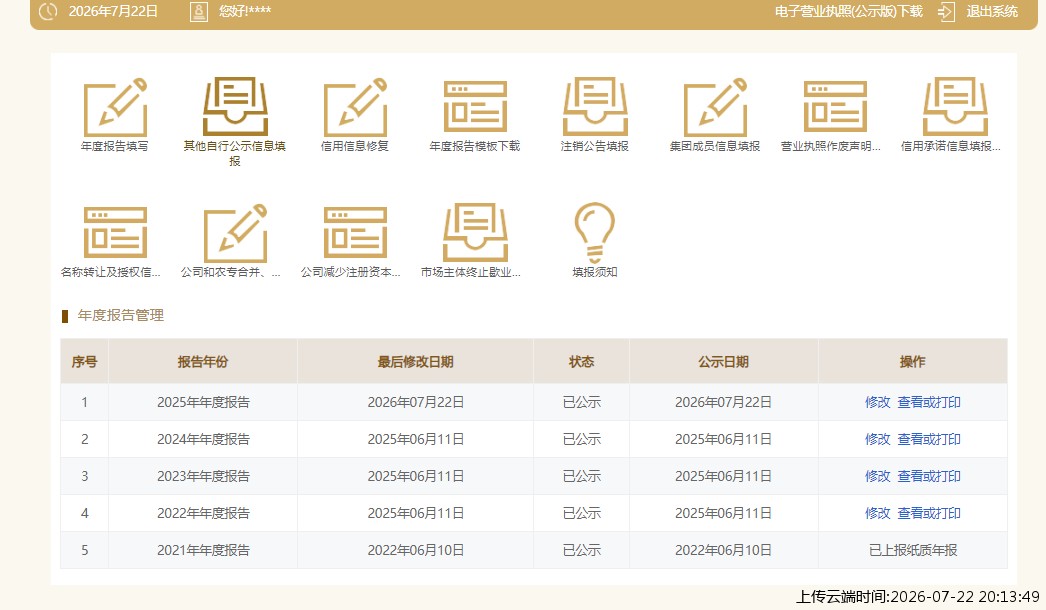1046x610 pixels.
Task: Open the 营业执照作废声明 icon
Action: [835, 107]
